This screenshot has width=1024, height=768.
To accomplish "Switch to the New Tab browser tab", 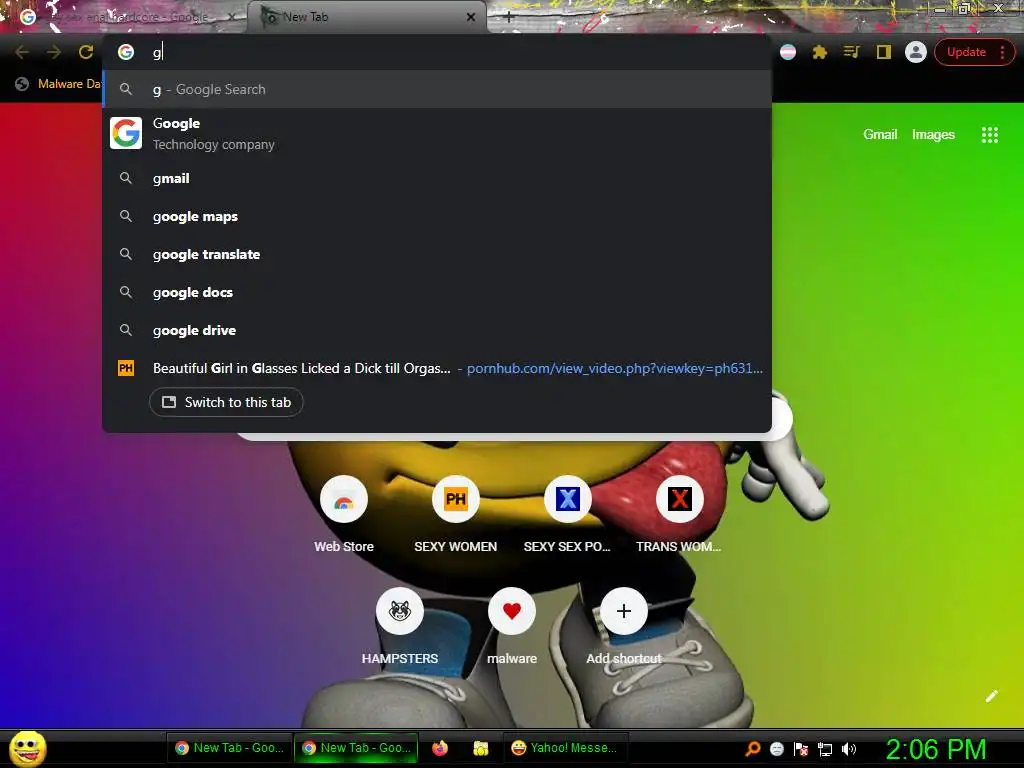I will 366,17.
